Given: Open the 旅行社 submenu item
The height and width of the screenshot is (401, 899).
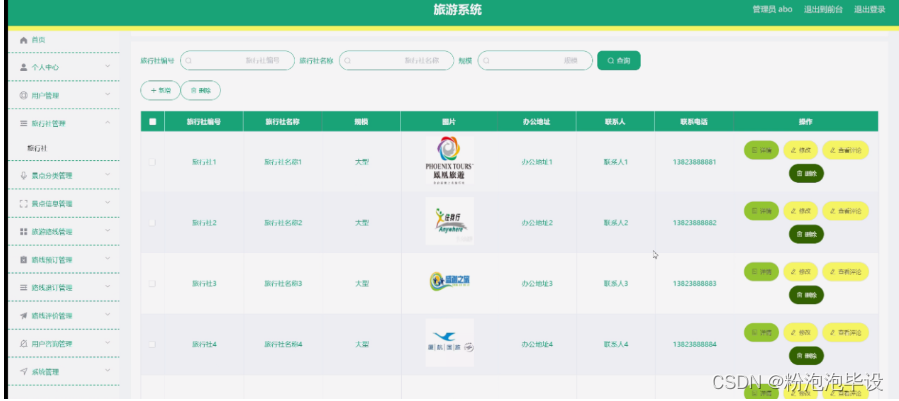Looking at the screenshot, I should coord(36,148).
